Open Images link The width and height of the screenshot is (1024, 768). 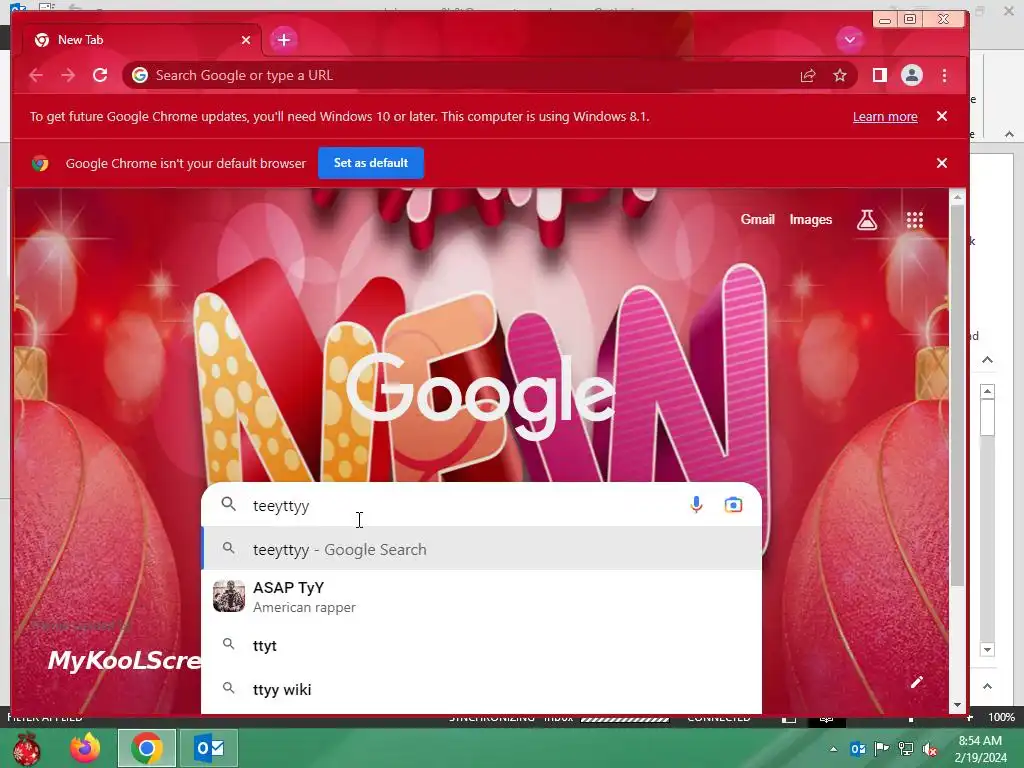pos(810,220)
